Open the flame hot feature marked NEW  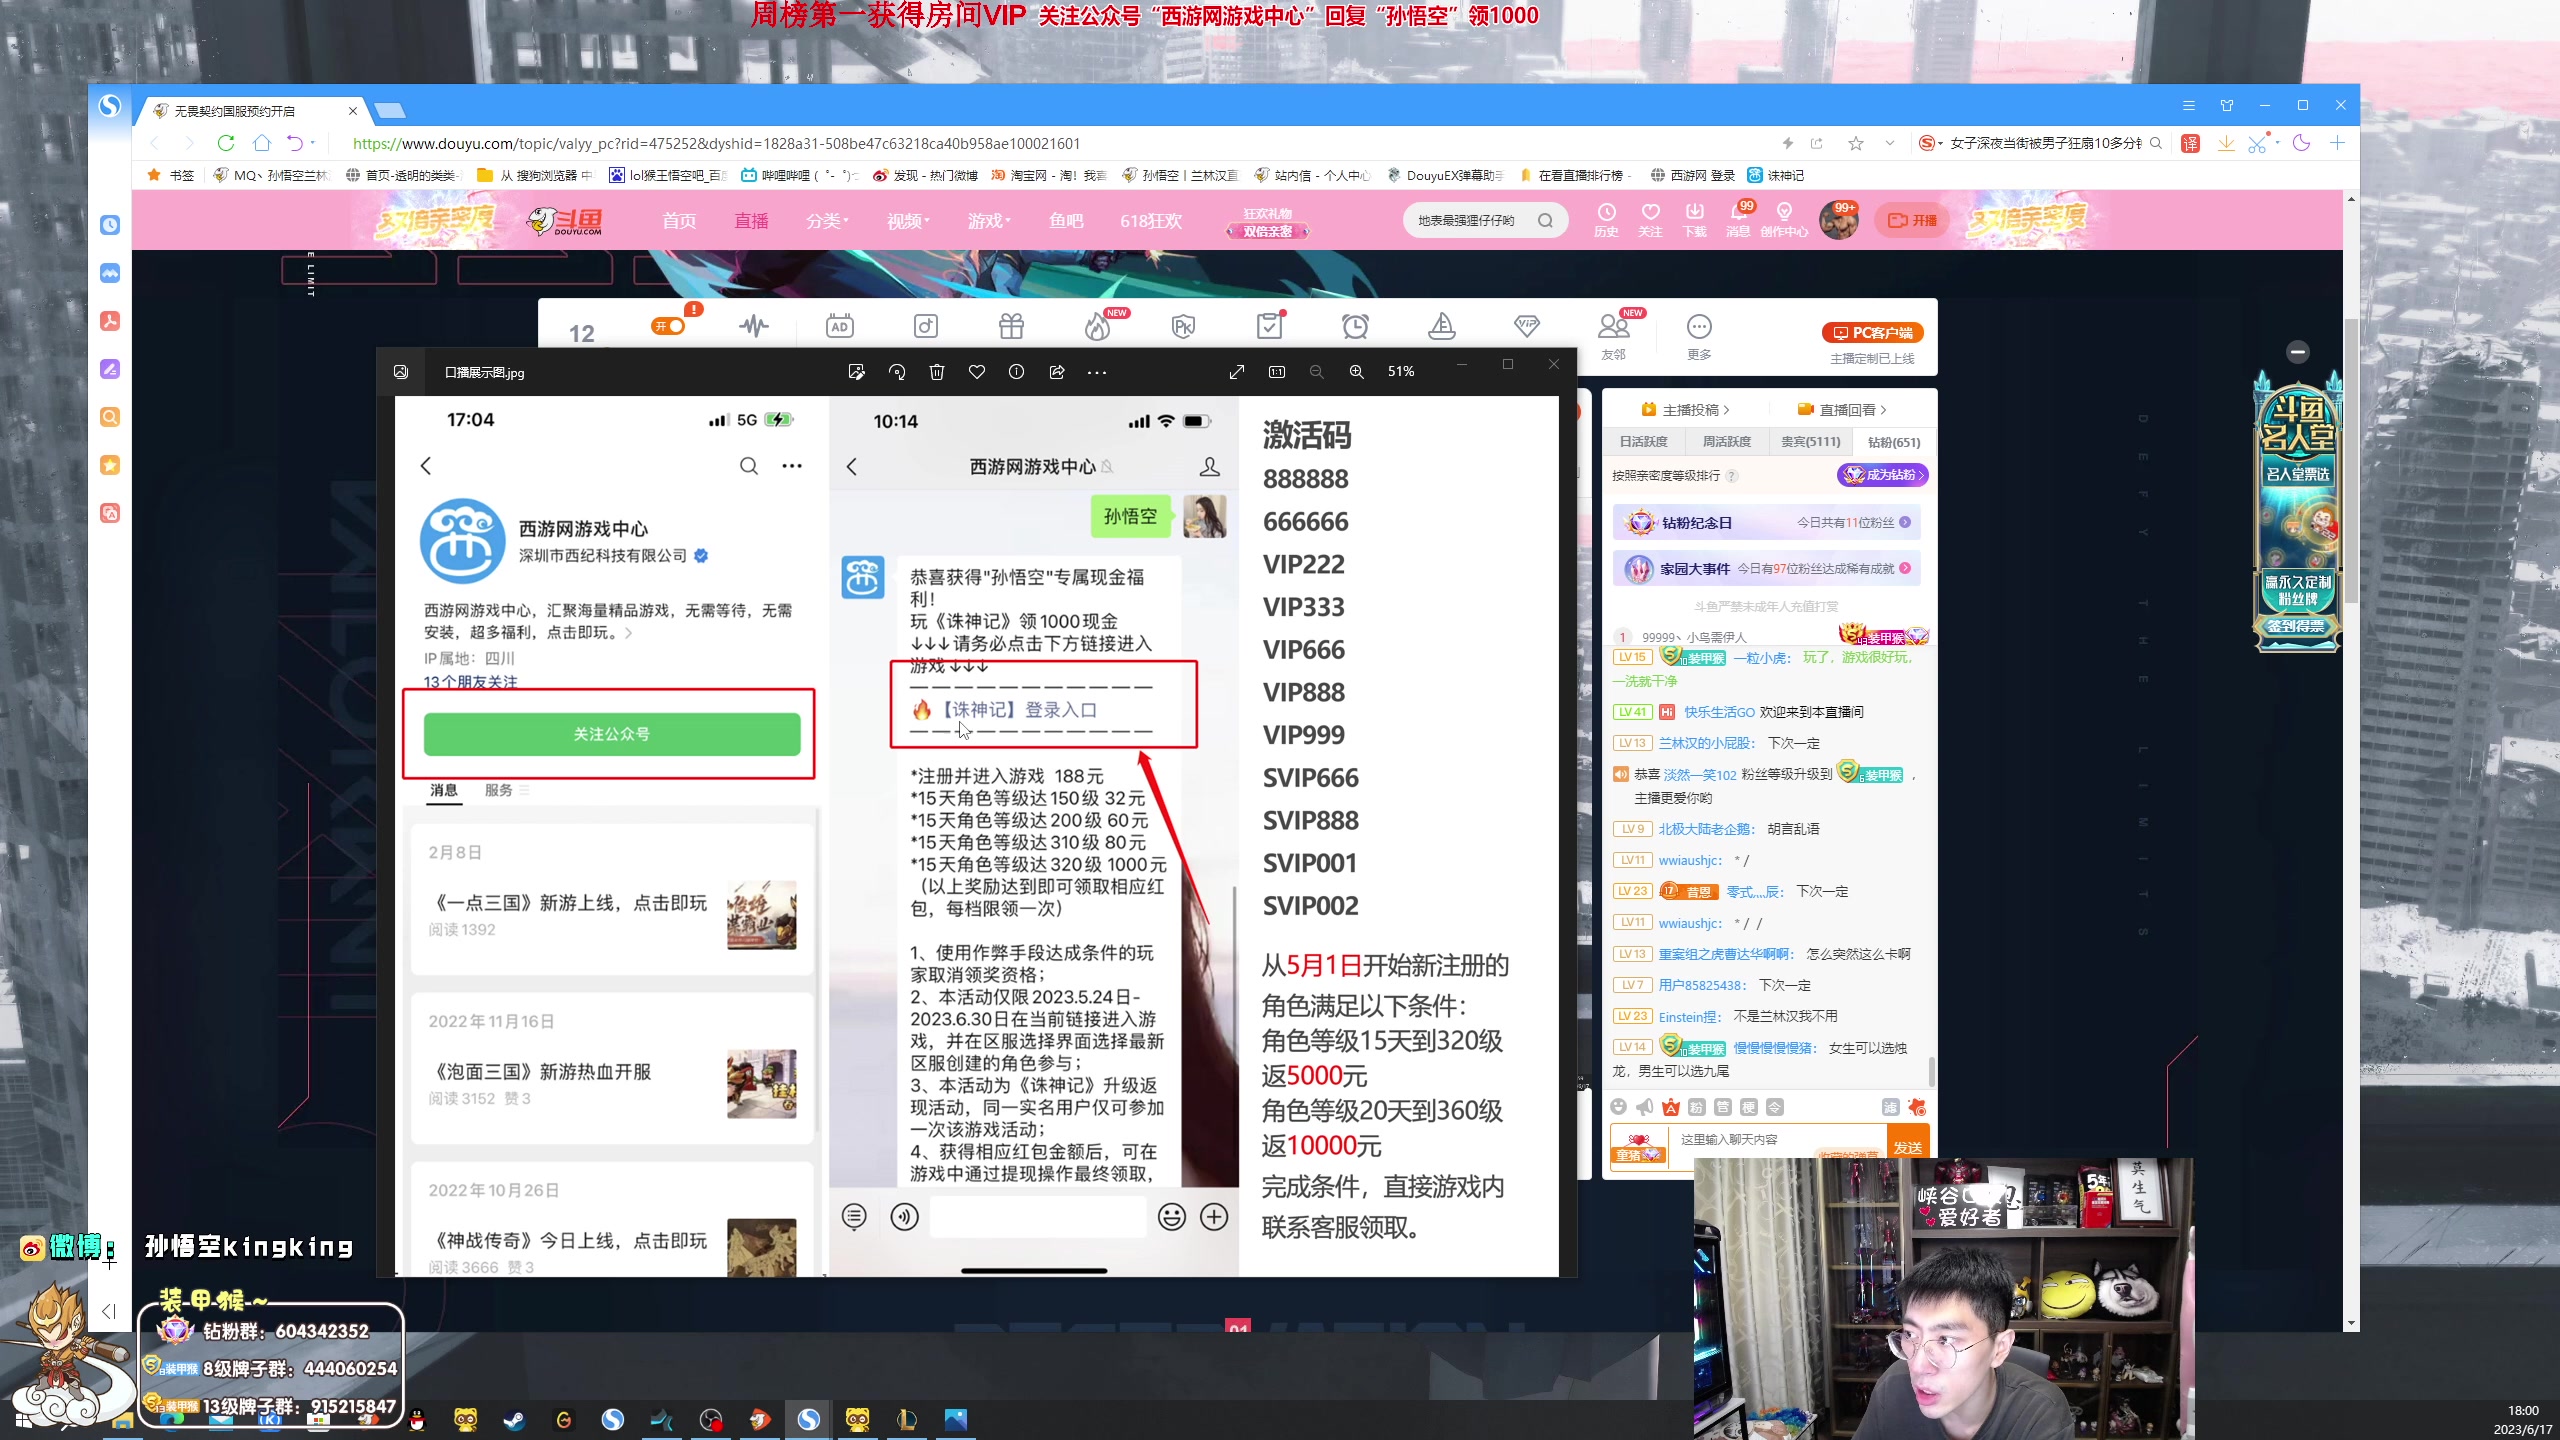tap(1097, 326)
